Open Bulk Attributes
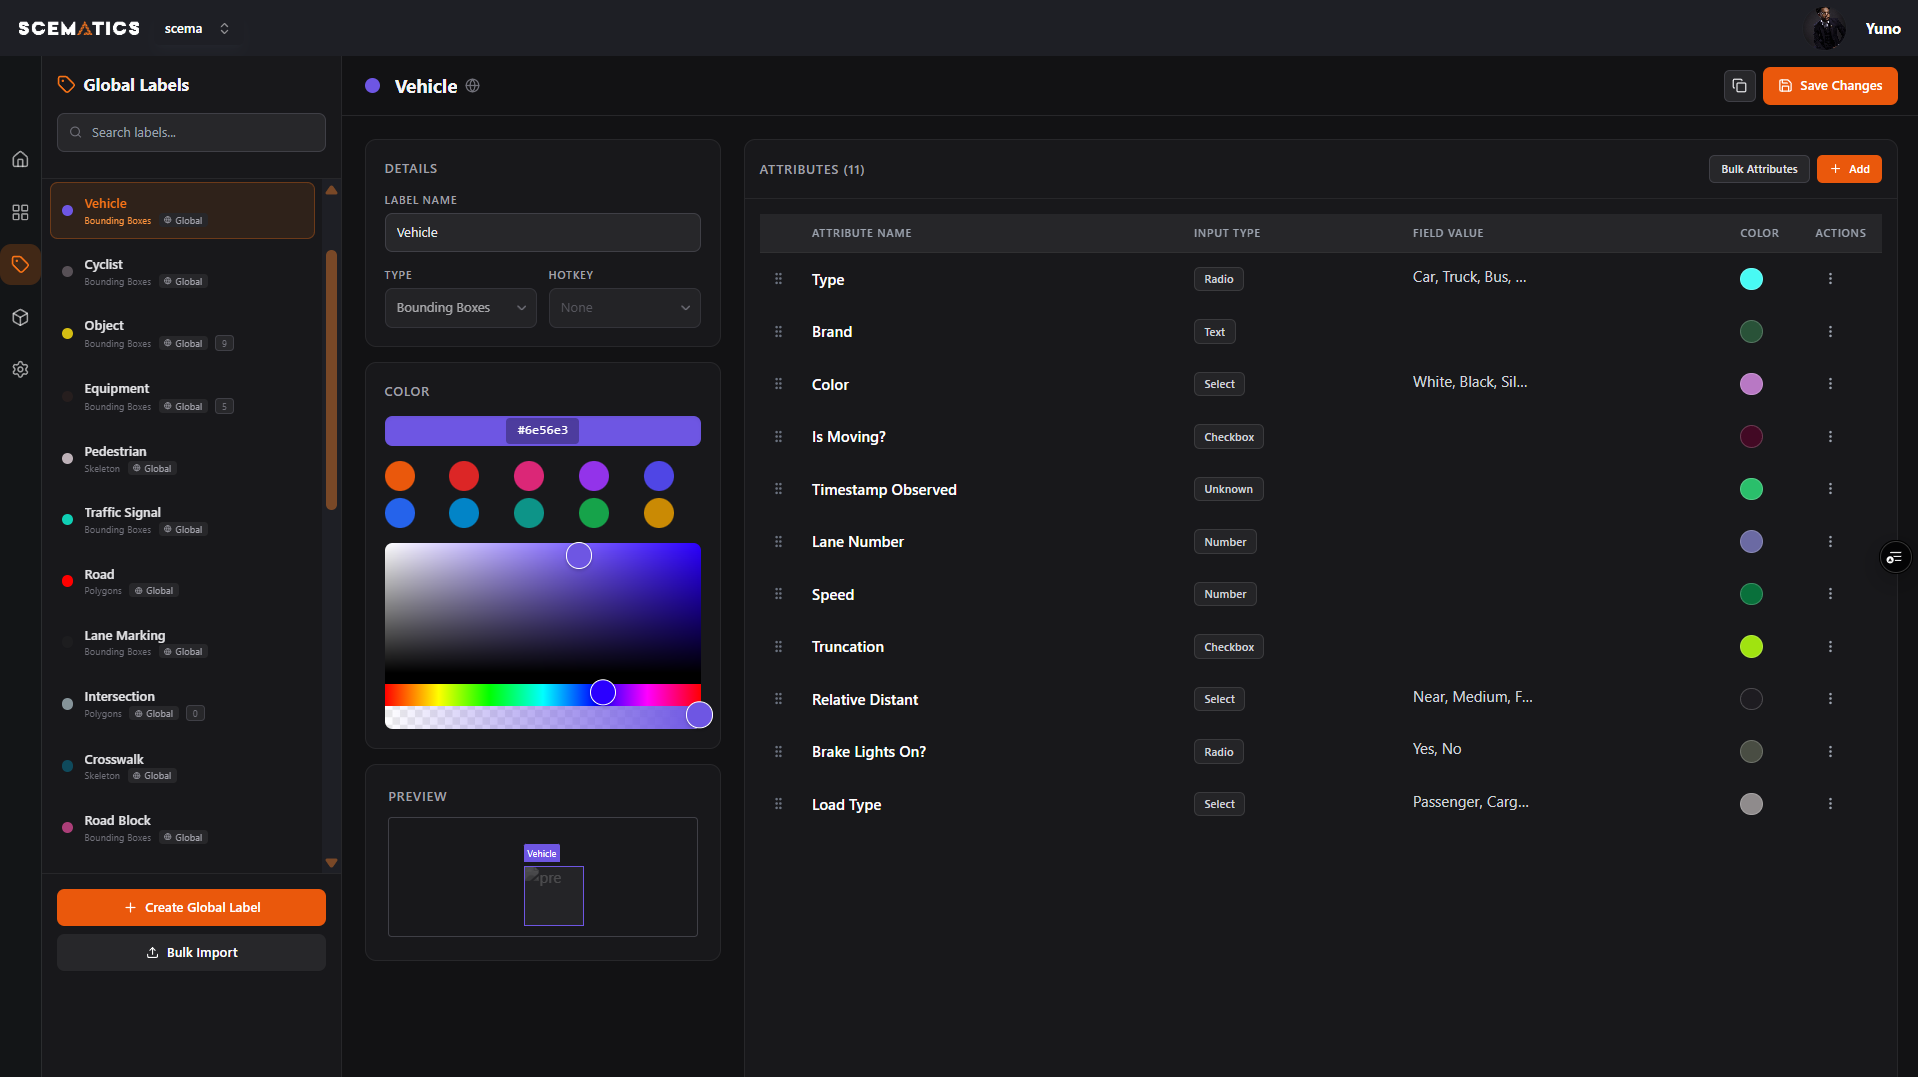Screen dimensions: 1918x1077 coord(1758,169)
